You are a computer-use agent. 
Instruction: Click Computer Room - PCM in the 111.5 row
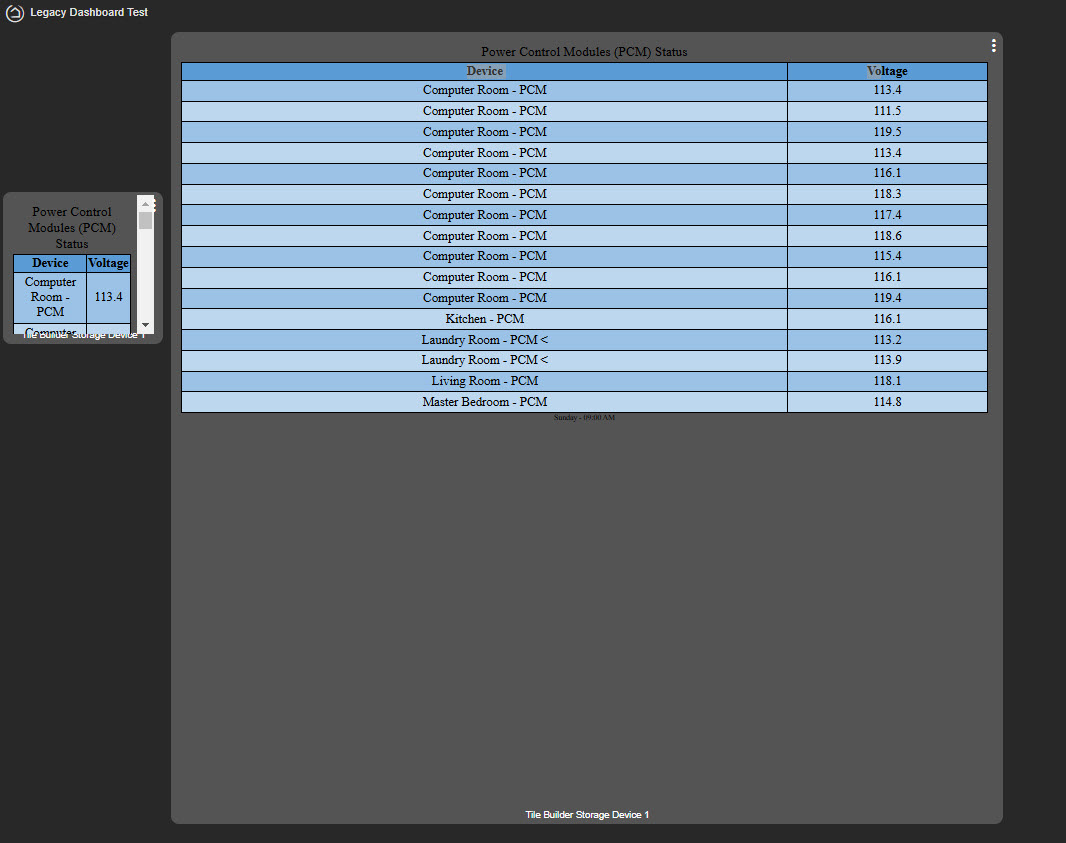tap(484, 111)
